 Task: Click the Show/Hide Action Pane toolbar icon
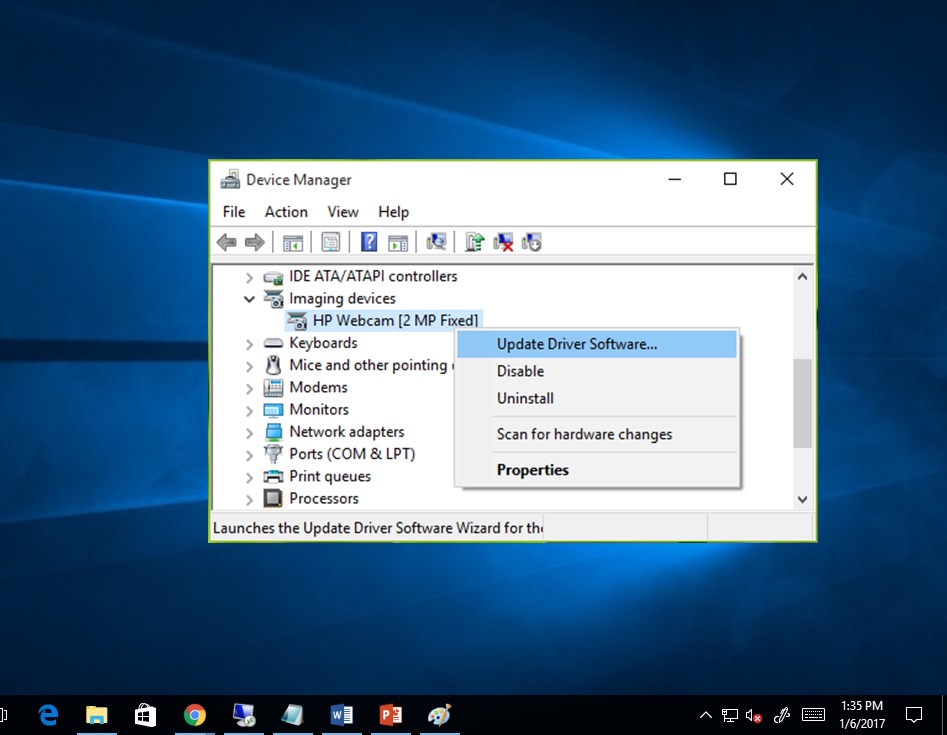(398, 243)
